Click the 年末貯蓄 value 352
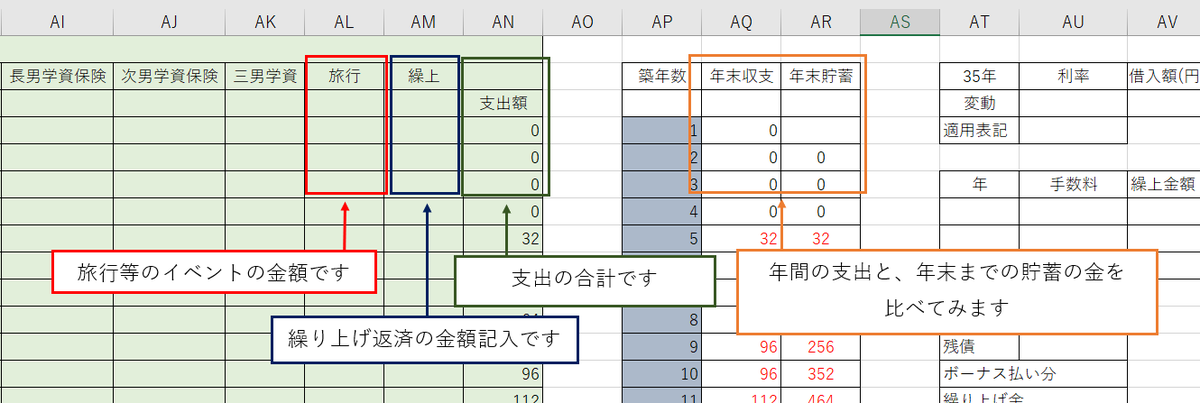This screenshot has height=403, width=1200. [x=821, y=374]
